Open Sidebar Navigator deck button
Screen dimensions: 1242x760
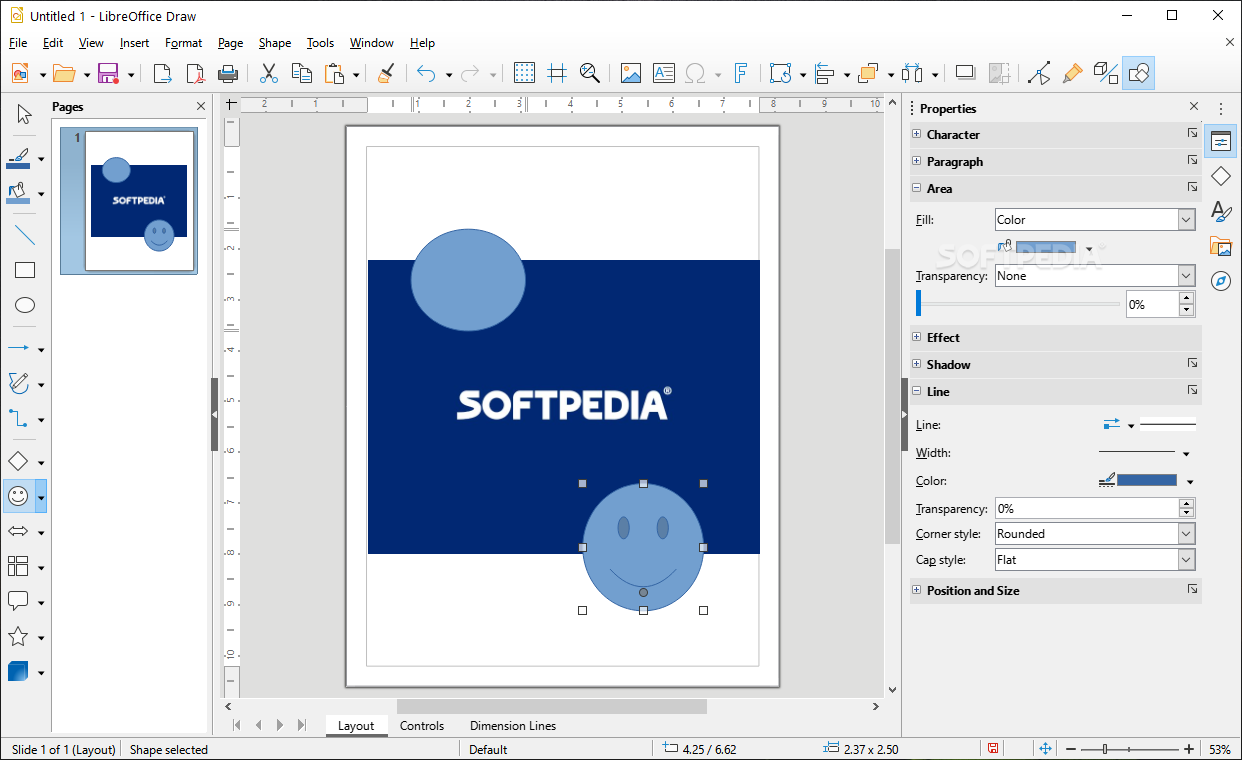coord(1221,281)
